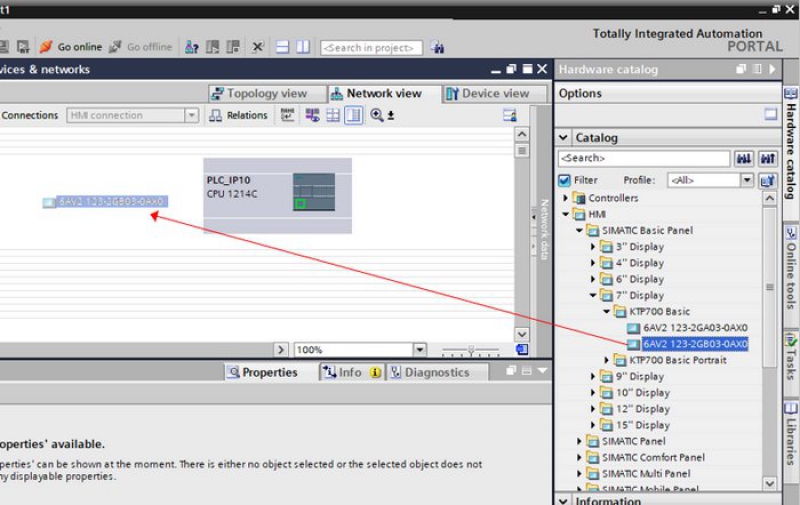The height and width of the screenshot is (505, 800).
Task: Click the hardware catalog Search field
Action: click(644, 158)
